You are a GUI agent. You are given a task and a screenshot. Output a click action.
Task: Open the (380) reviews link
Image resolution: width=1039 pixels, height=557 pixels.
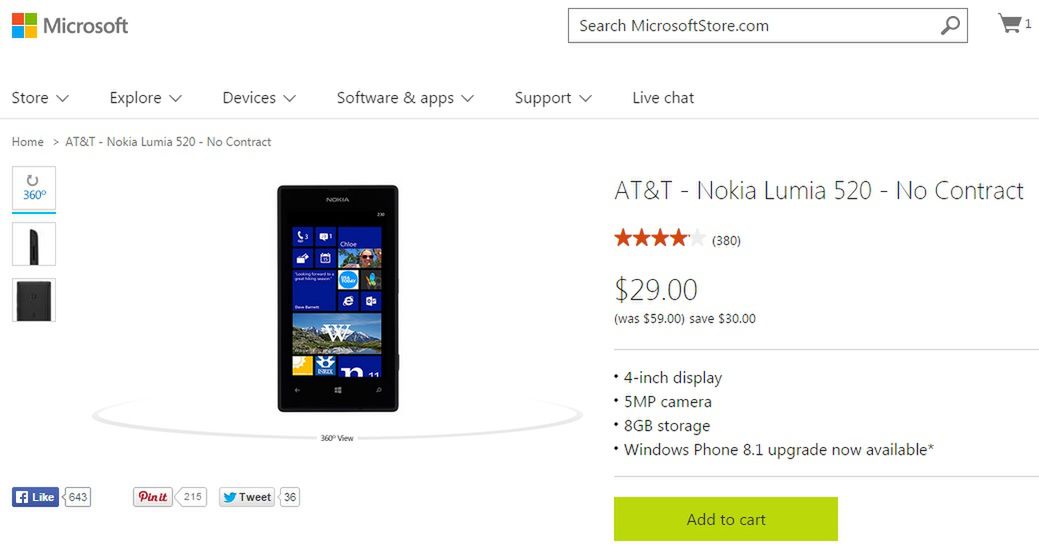point(726,240)
